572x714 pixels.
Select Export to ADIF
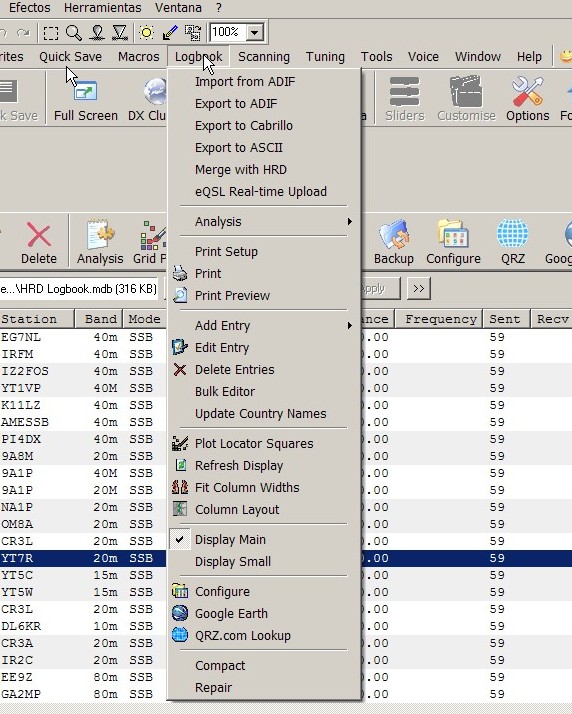[x=264, y=103]
